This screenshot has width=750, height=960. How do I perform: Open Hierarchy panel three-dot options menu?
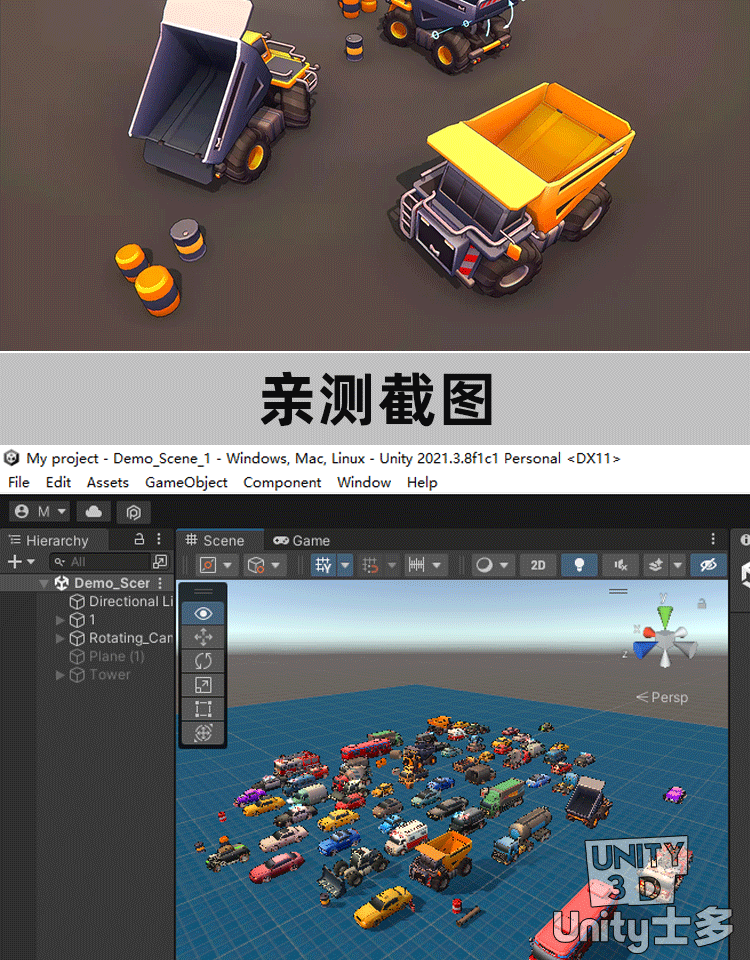(x=159, y=539)
